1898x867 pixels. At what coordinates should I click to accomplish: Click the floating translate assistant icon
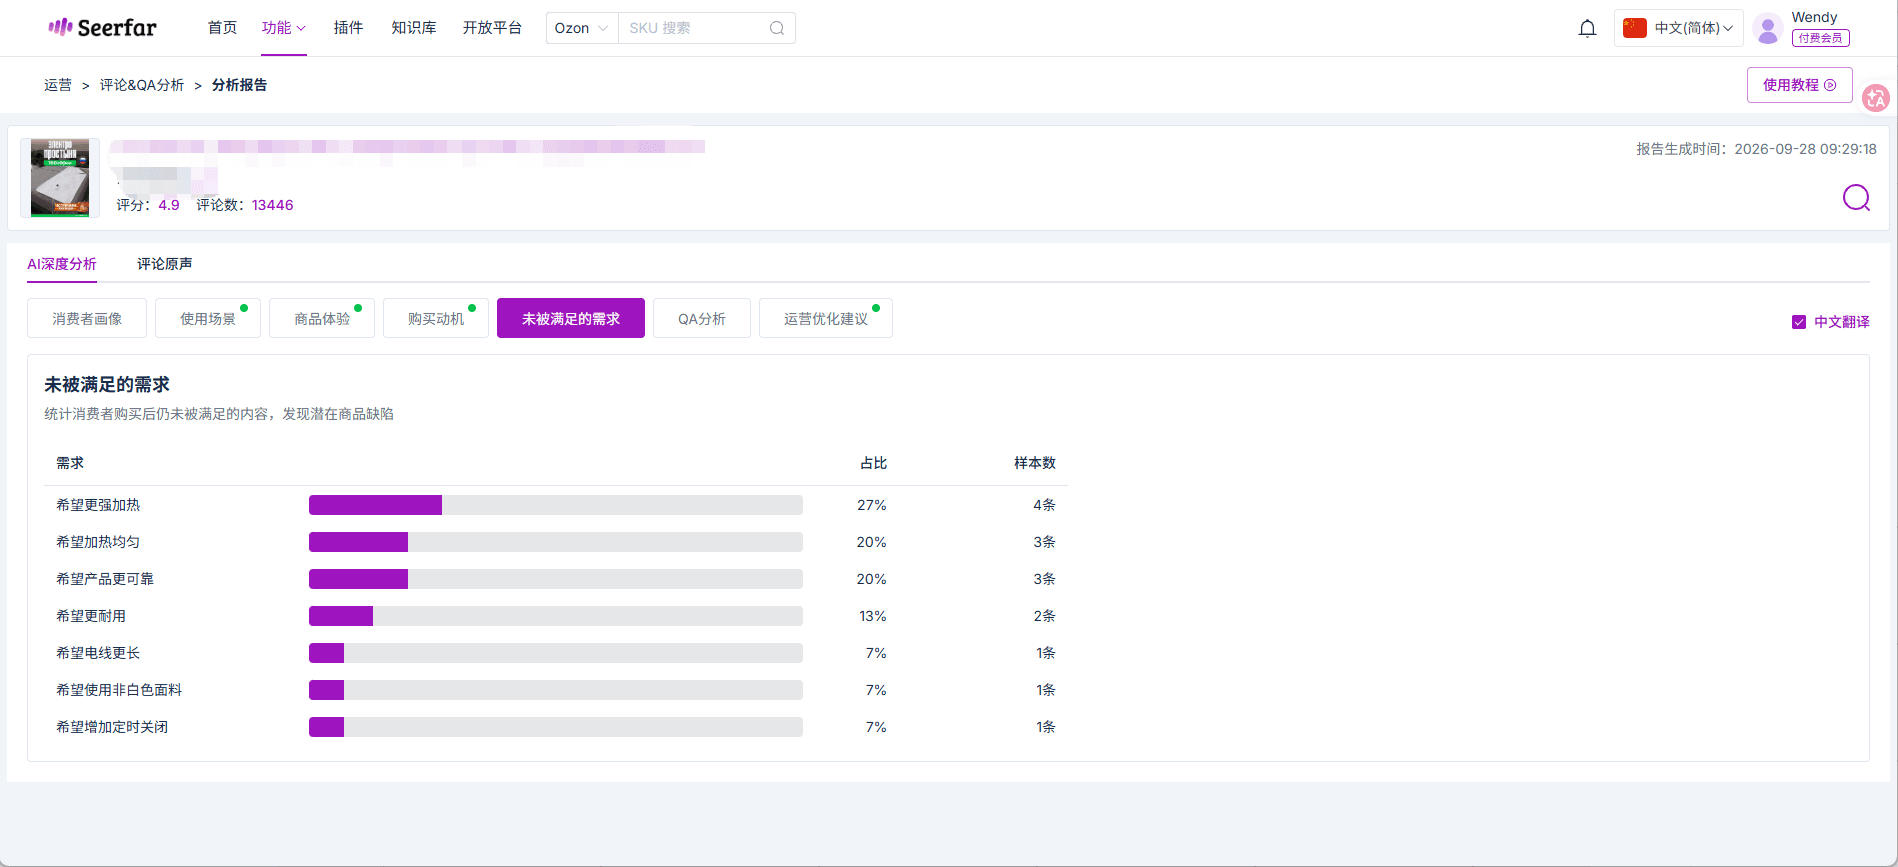point(1876,98)
